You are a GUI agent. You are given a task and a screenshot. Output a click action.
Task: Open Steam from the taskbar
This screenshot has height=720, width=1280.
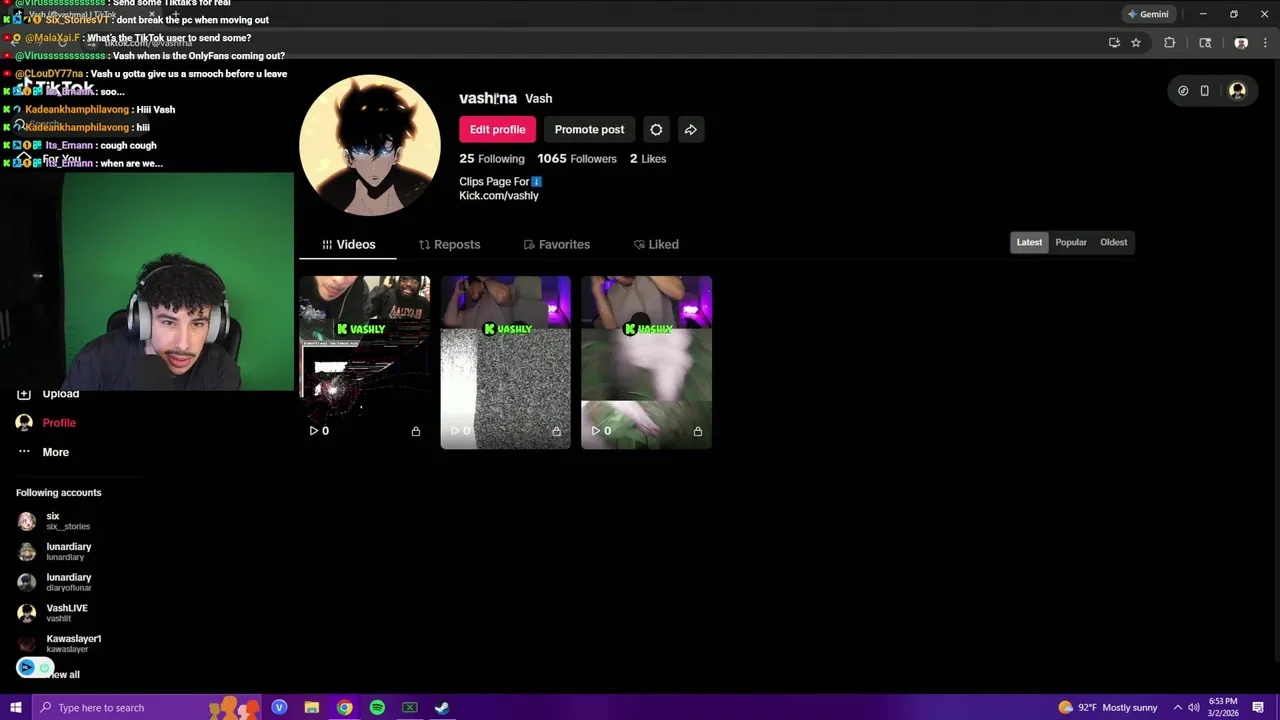tap(441, 708)
